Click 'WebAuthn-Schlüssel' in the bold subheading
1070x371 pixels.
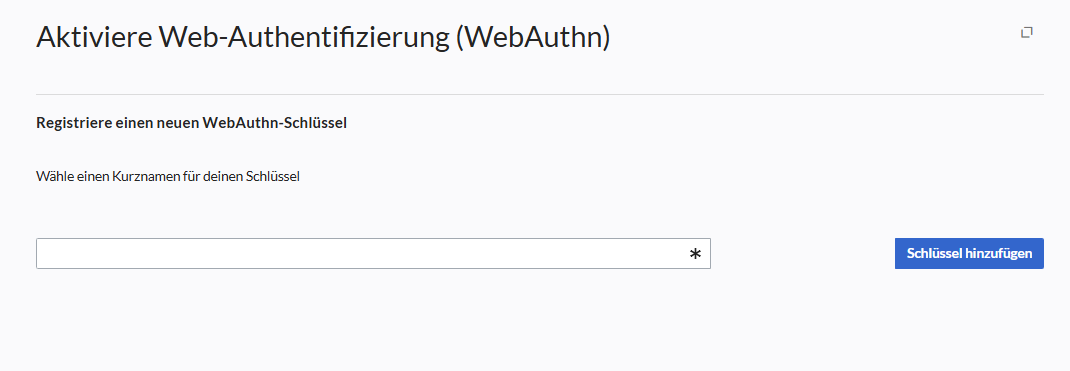275,123
